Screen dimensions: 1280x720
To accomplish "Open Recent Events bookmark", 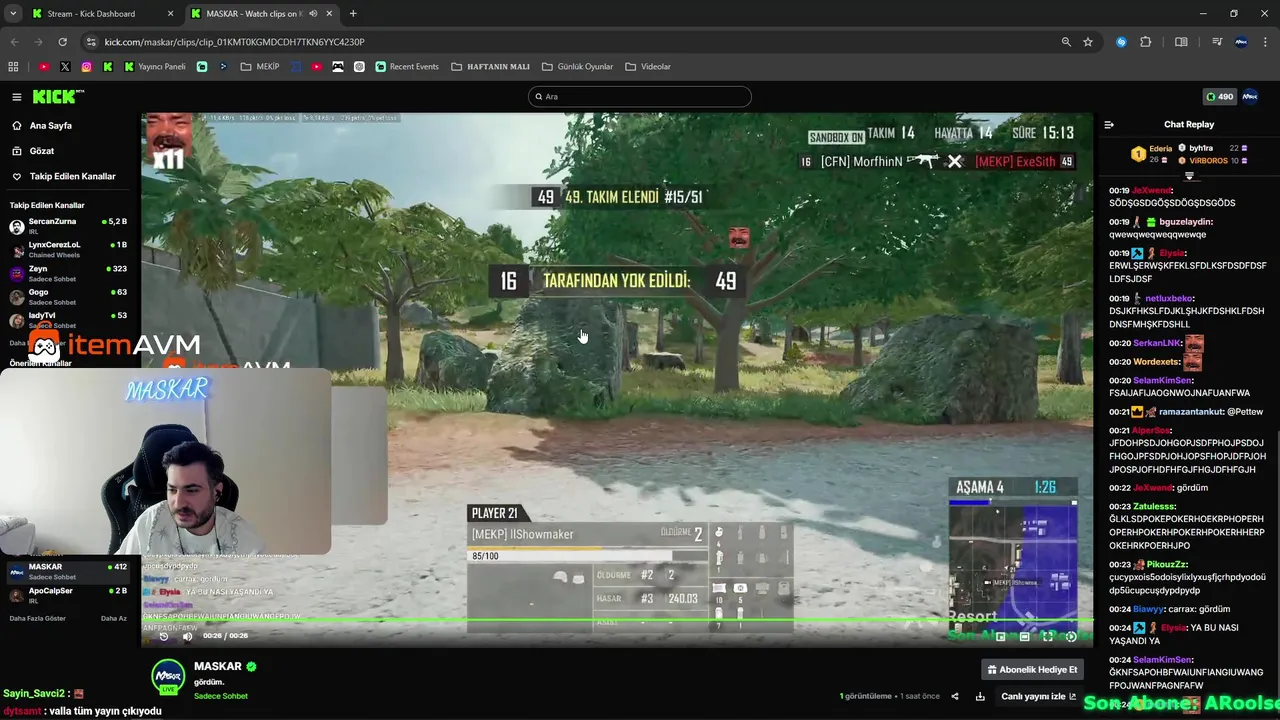I will pyautogui.click(x=407, y=67).
